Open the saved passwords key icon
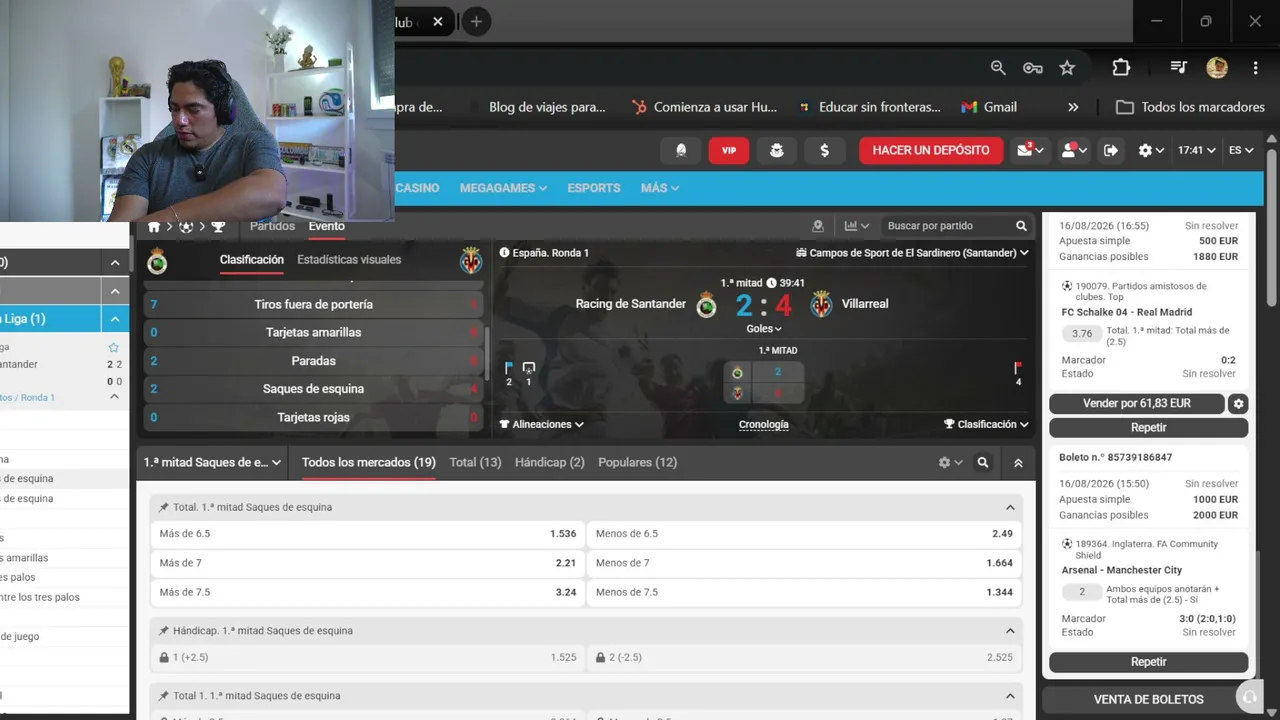This screenshot has width=1280, height=720. (1032, 68)
